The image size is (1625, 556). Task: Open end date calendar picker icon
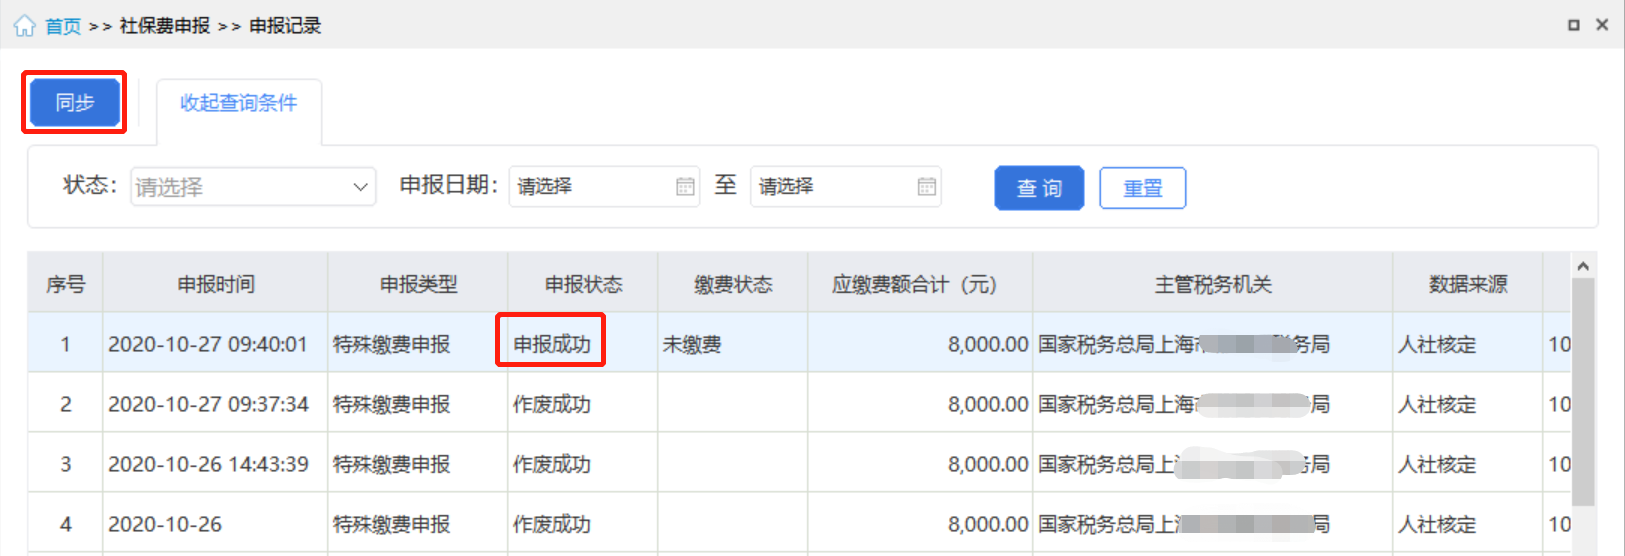coord(927,187)
